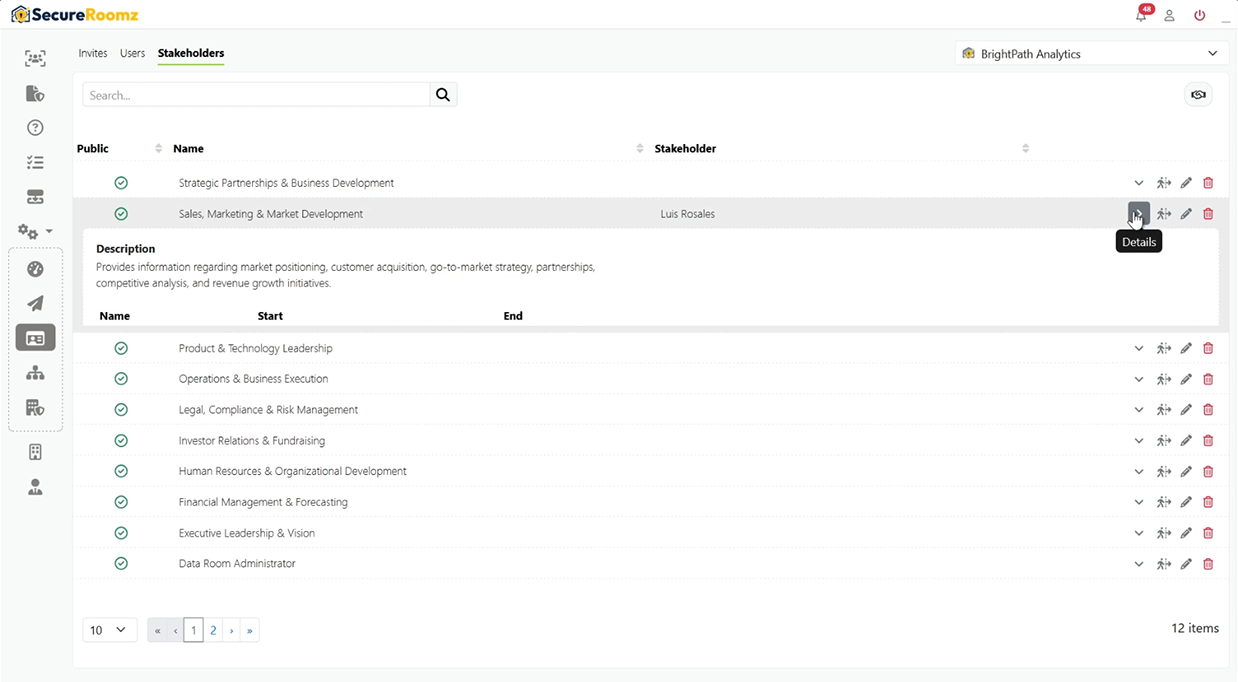Toggle Public check for Product & Technology Leadership
The width and height of the screenshot is (1238, 682).
coord(121,348)
